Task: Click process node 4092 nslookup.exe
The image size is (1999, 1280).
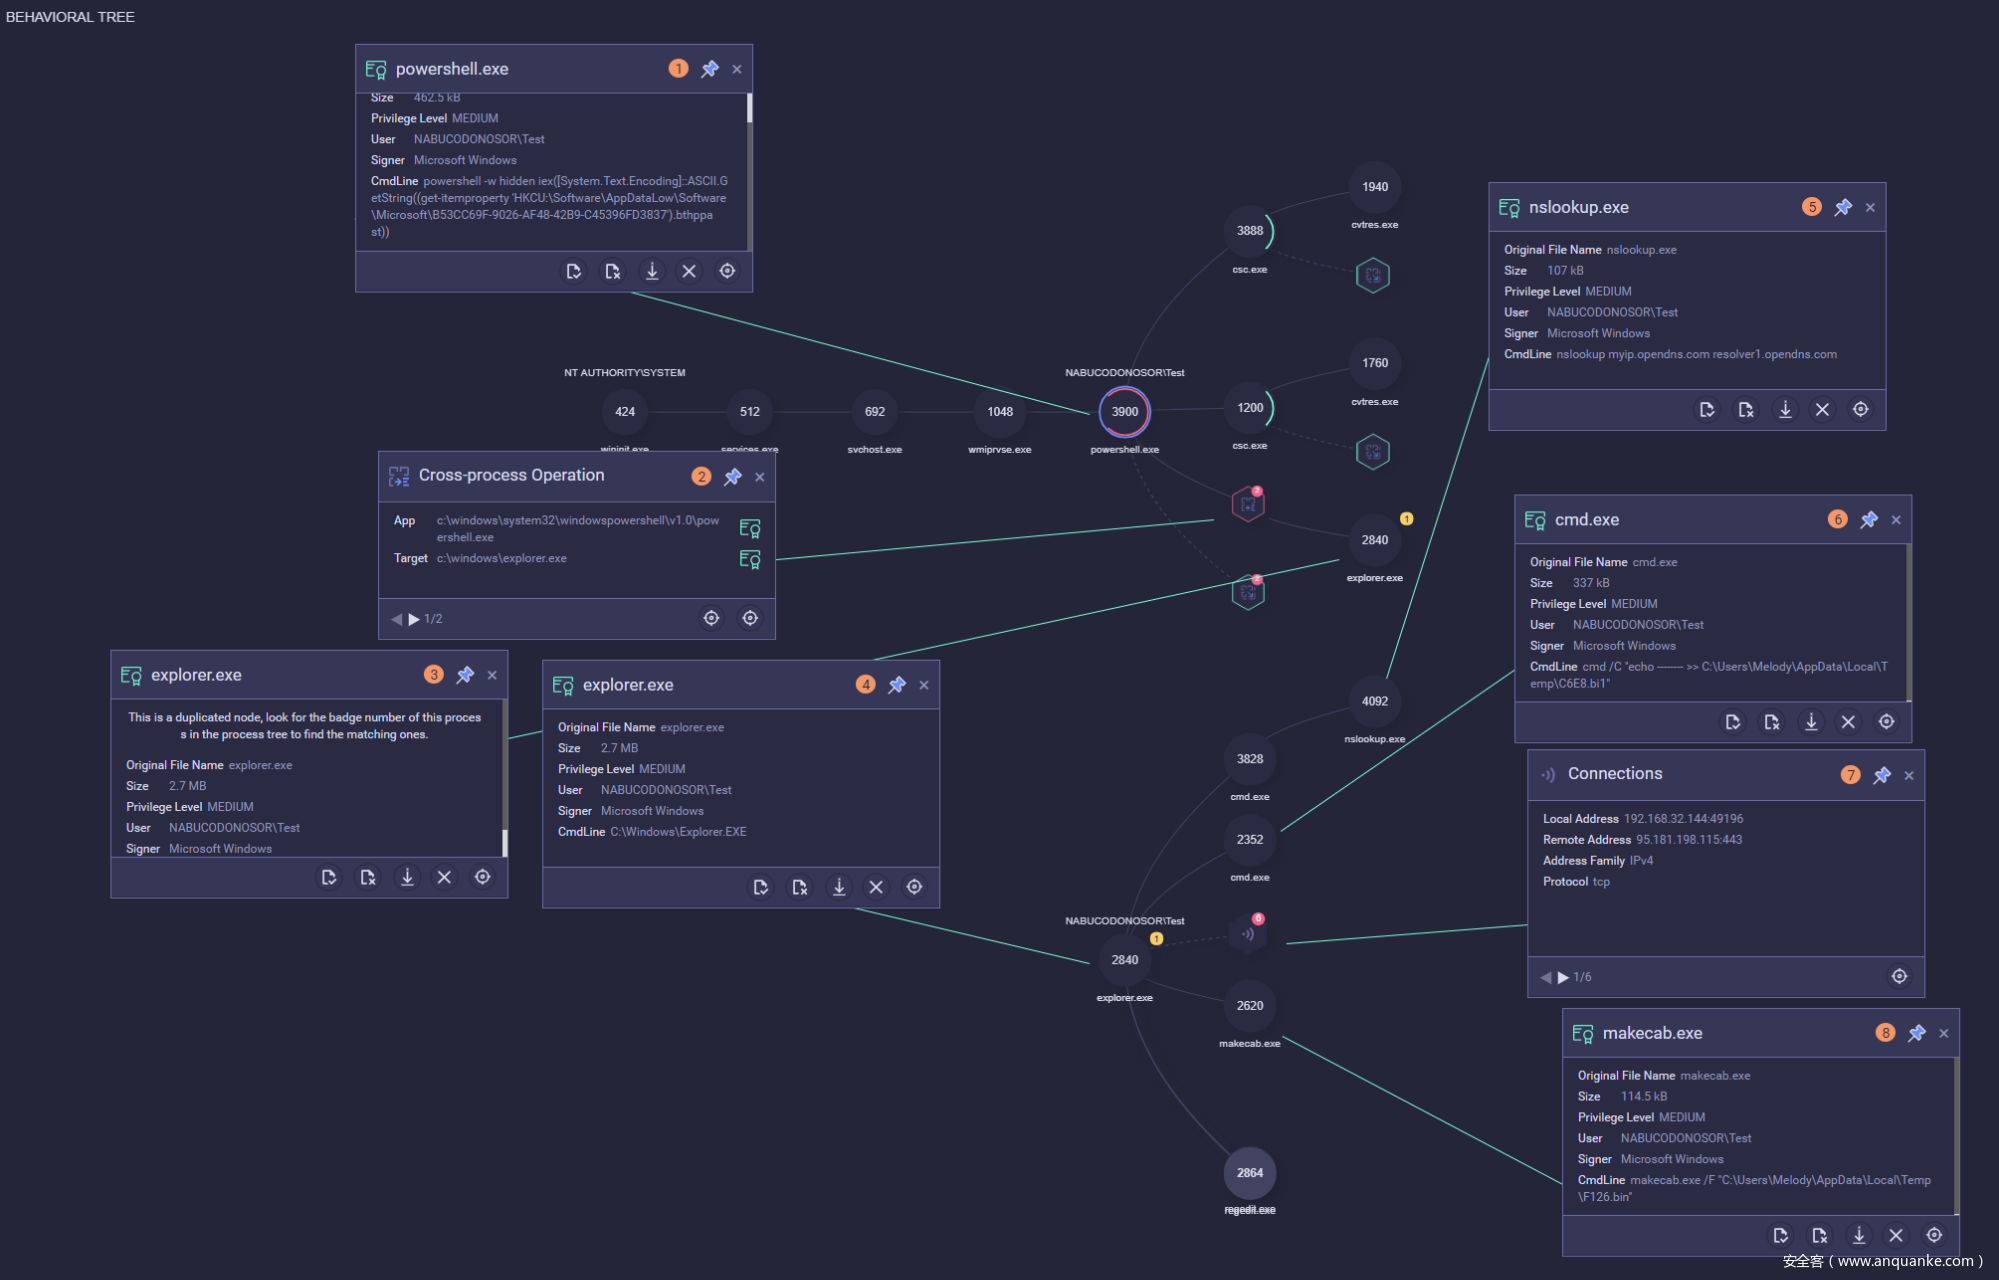Action: [1374, 702]
